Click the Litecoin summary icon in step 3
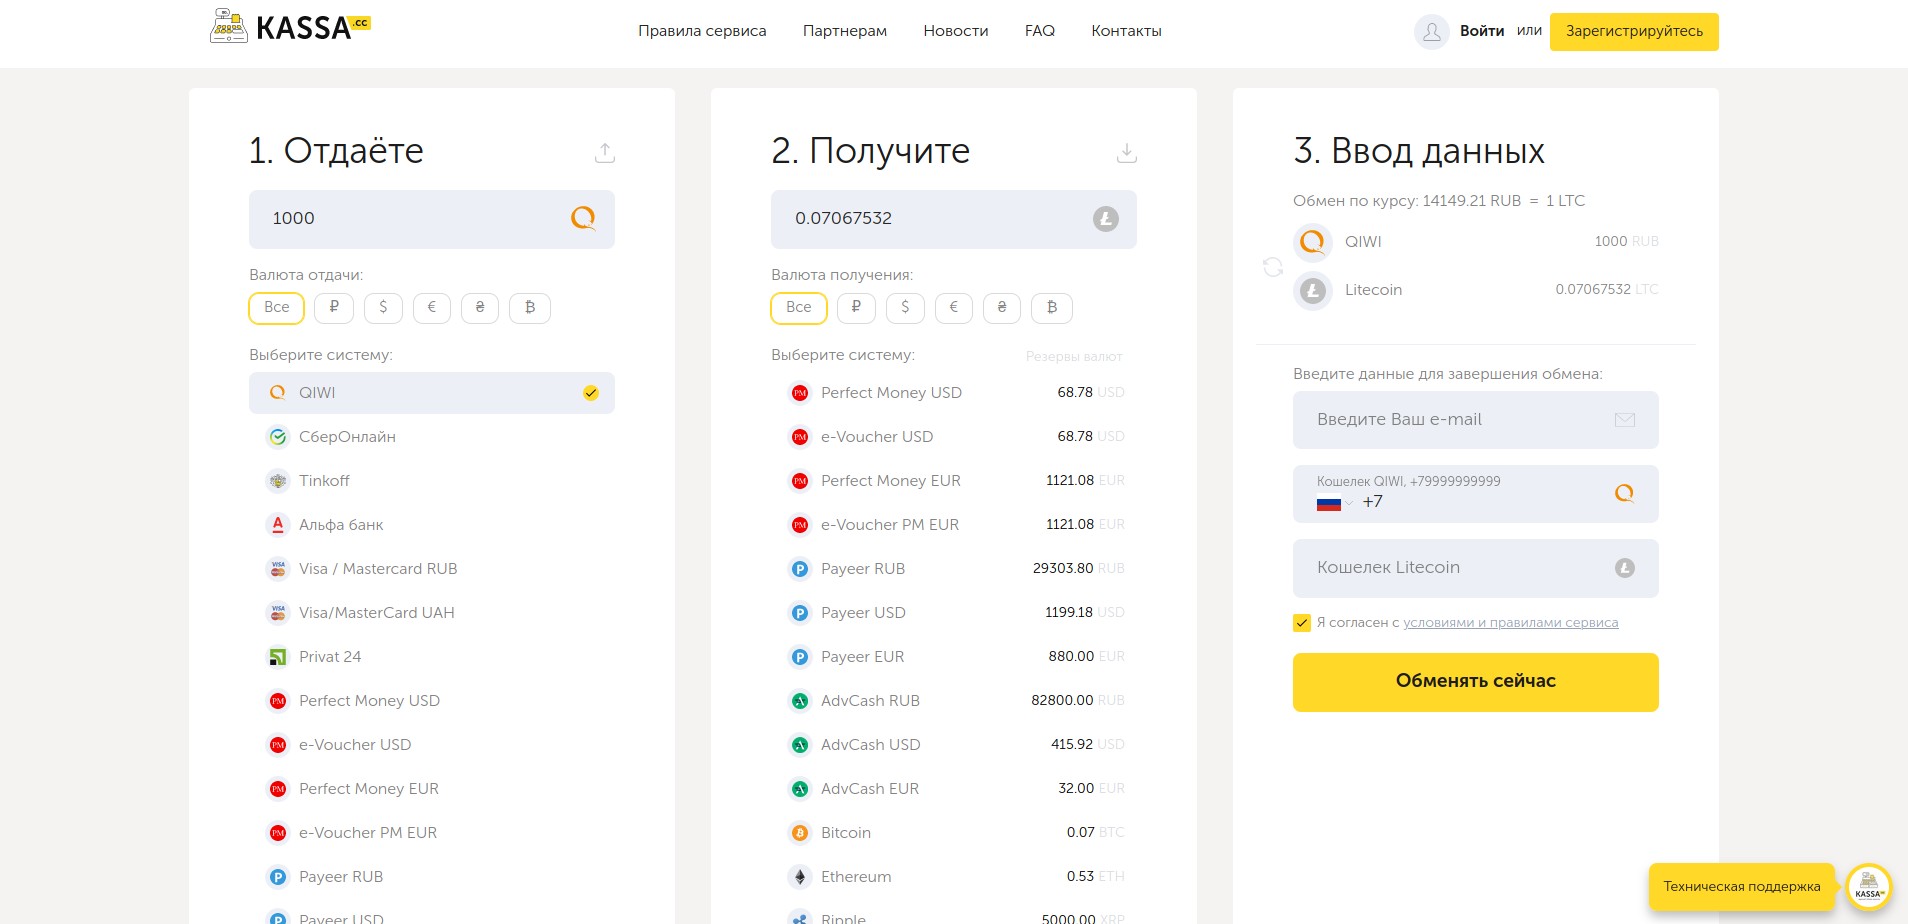The width and height of the screenshot is (1908, 924). 1313,291
